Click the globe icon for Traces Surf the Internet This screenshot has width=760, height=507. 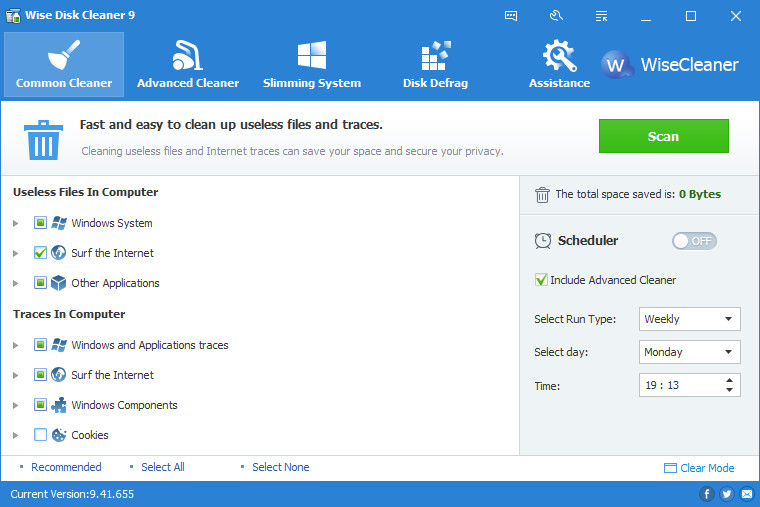59,375
